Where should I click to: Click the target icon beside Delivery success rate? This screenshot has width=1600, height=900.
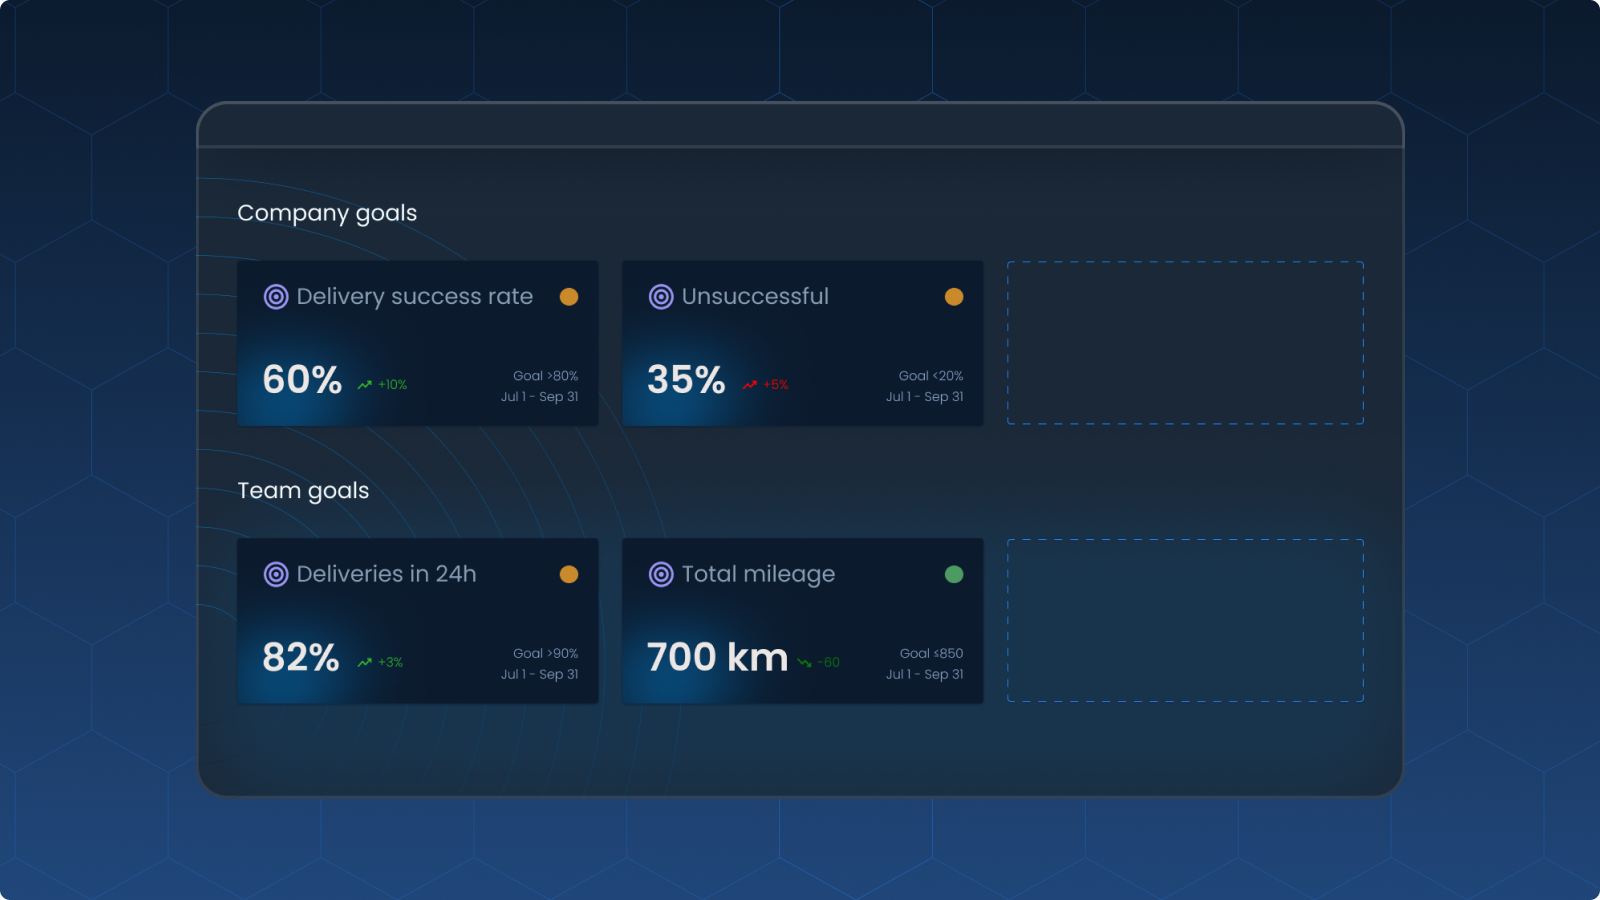coord(276,297)
